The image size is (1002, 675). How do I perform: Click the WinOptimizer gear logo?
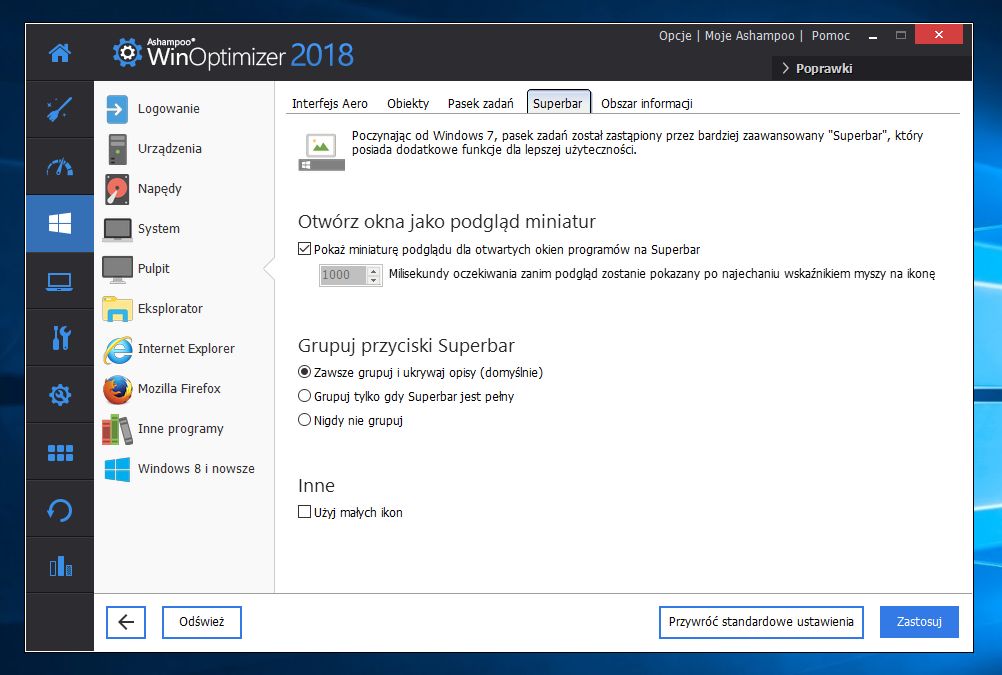click(127, 52)
